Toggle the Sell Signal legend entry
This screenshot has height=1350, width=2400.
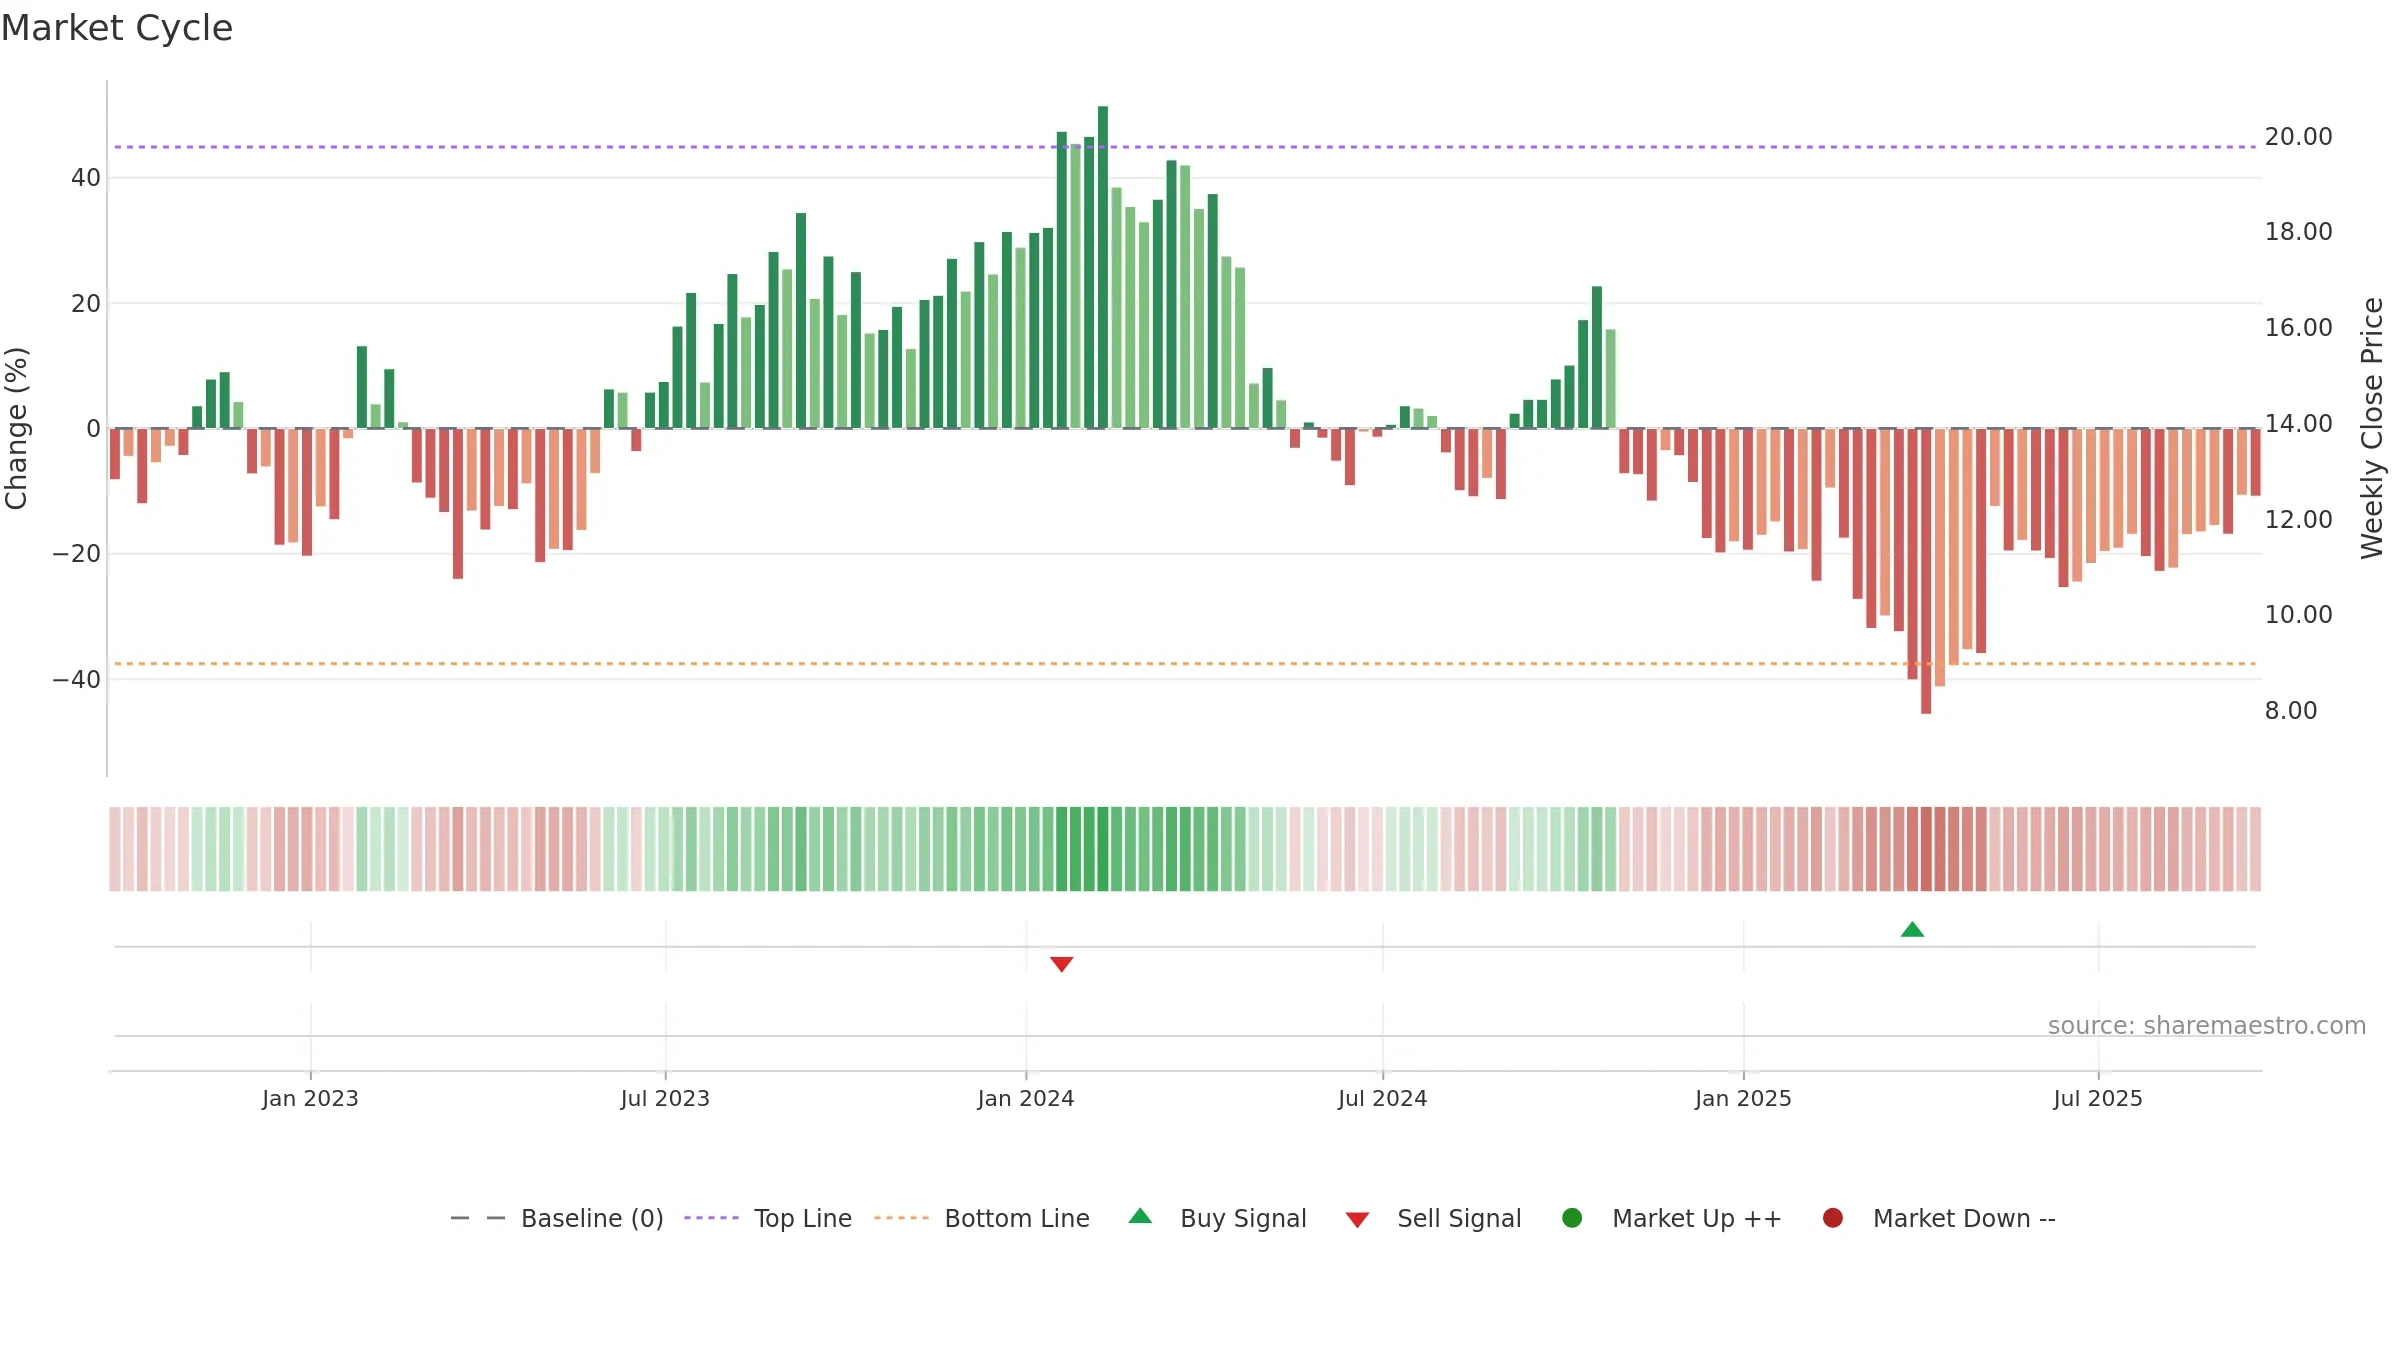[x=1433, y=1218]
